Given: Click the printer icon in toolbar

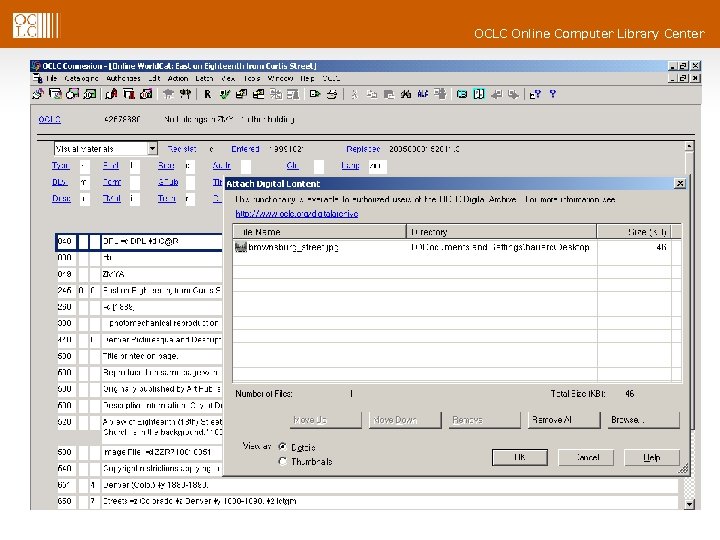Looking at the screenshot, I should pos(332,94).
